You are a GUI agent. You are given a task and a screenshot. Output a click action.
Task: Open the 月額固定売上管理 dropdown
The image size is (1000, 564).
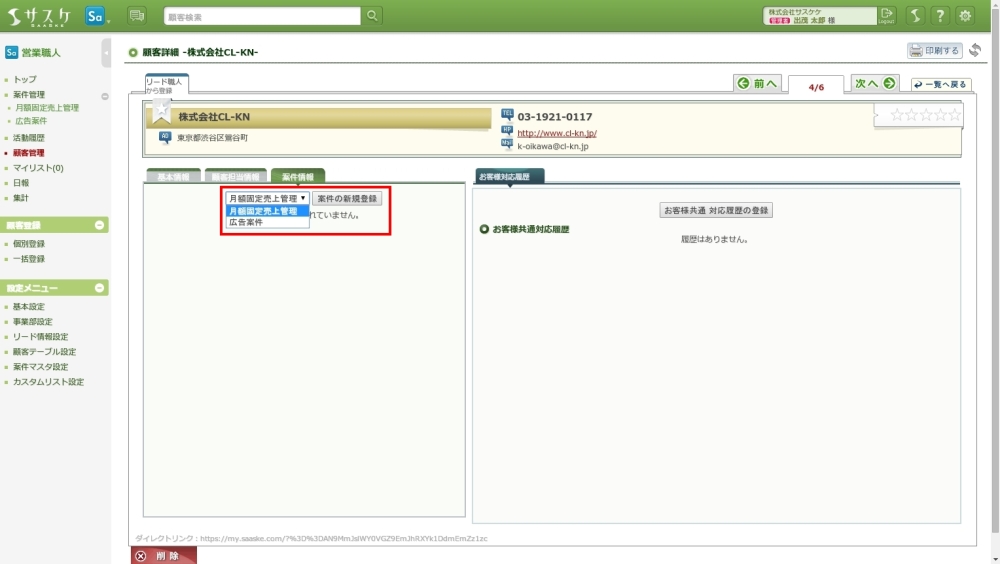click(x=267, y=198)
